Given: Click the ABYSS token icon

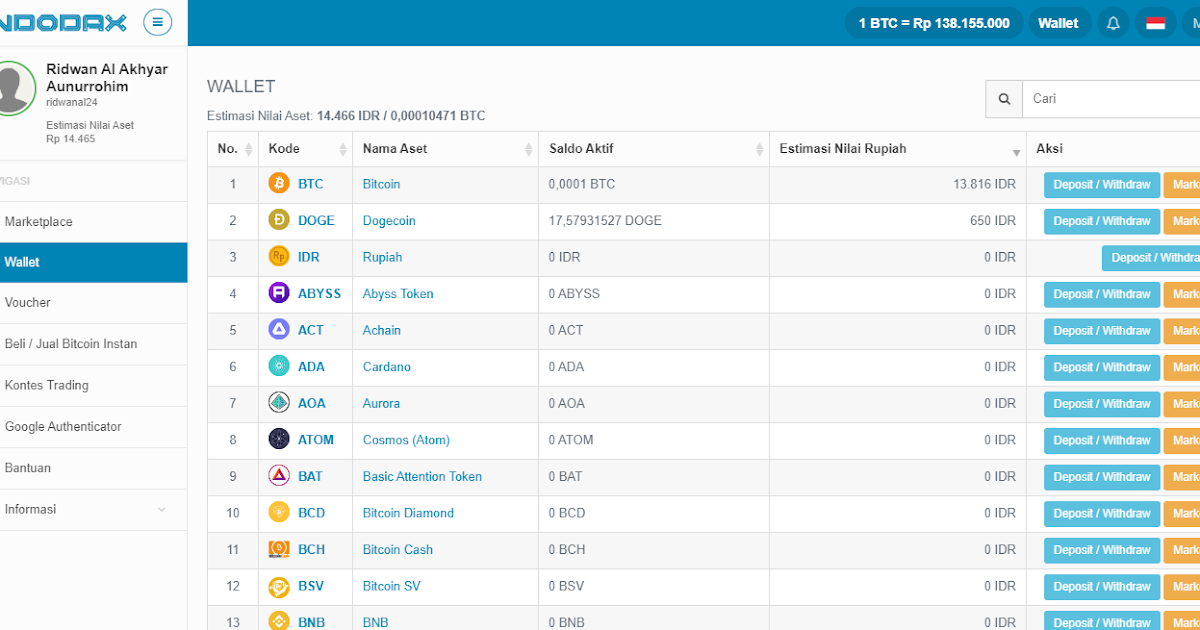Looking at the screenshot, I should pos(279,294).
